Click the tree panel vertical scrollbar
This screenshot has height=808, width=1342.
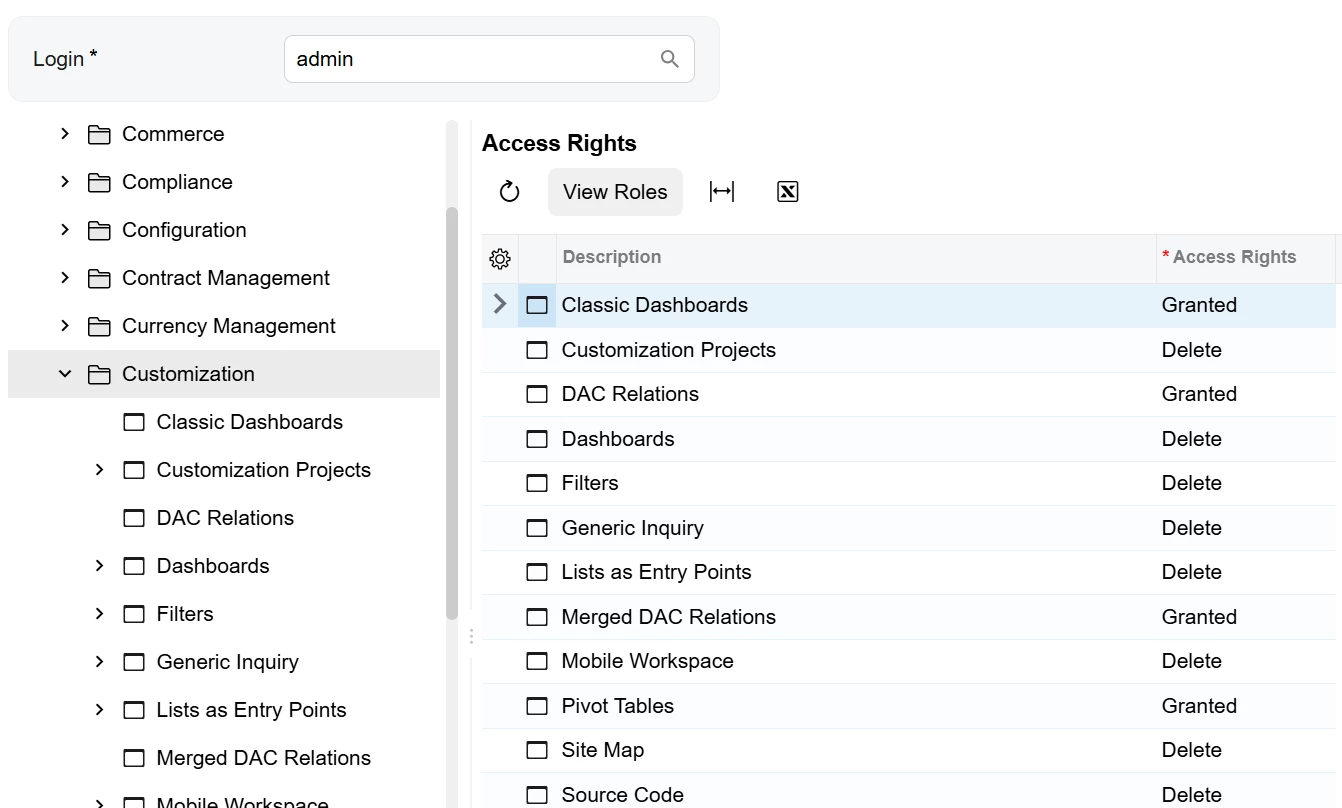point(452,410)
